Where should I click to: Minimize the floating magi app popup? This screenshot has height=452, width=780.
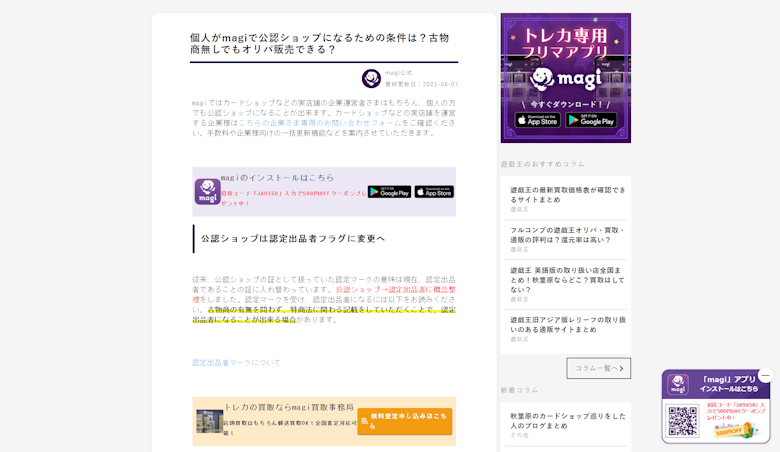[765, 375]
